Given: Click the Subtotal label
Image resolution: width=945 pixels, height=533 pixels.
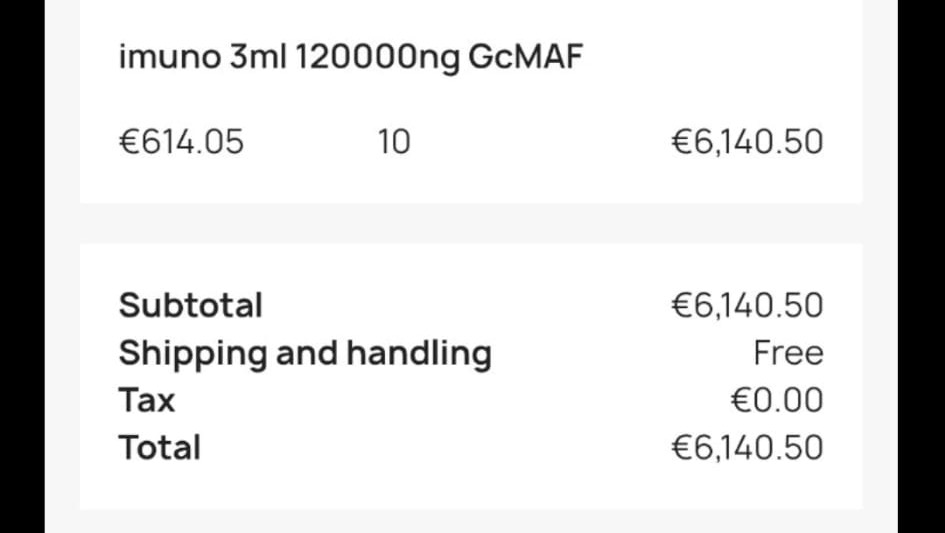Looking at the screenshot, I should [x=190, y=305].
